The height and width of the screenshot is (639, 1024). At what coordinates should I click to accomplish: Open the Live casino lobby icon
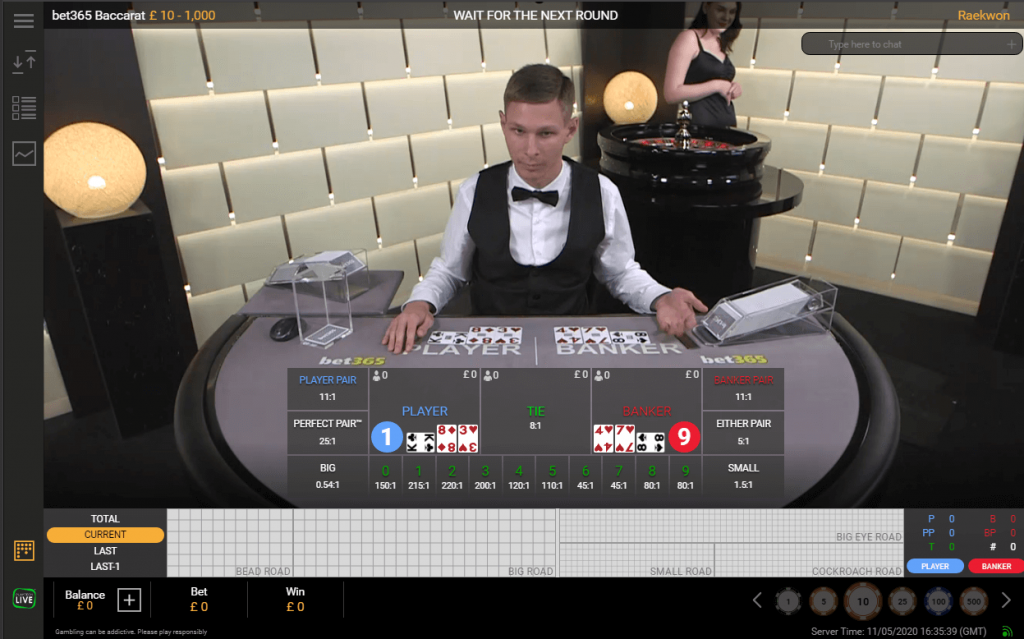click(24, 598)
